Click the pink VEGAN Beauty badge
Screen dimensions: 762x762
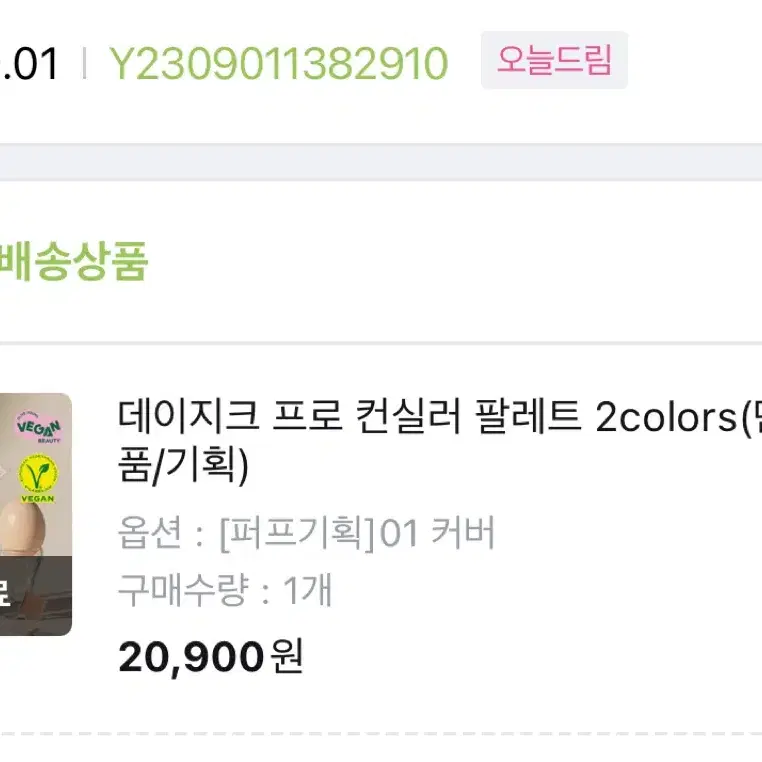pyautogui.click(x=38, y=426)
